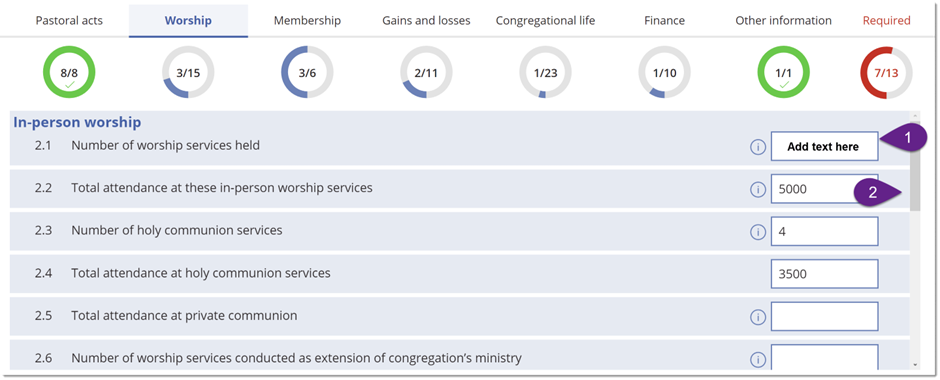Select the Congregational life tab
Image resolution: width=940 pixels, height=380 pixels.
click(546, 20)
